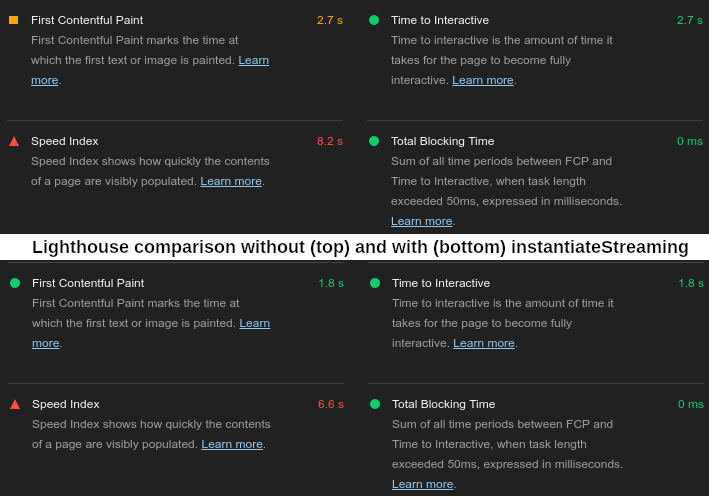This screenshot has height=496, width=709.
Task: Open Learn more link under the bottom Total Blocking Time
Action: tap(422, 484)
